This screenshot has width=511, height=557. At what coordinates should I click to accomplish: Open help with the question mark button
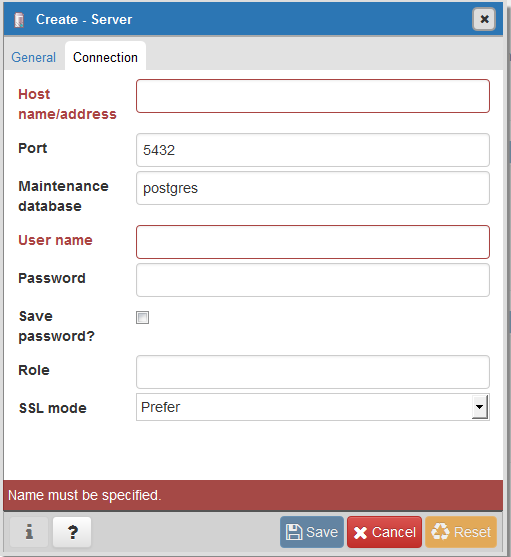click(x=72, y=532)
